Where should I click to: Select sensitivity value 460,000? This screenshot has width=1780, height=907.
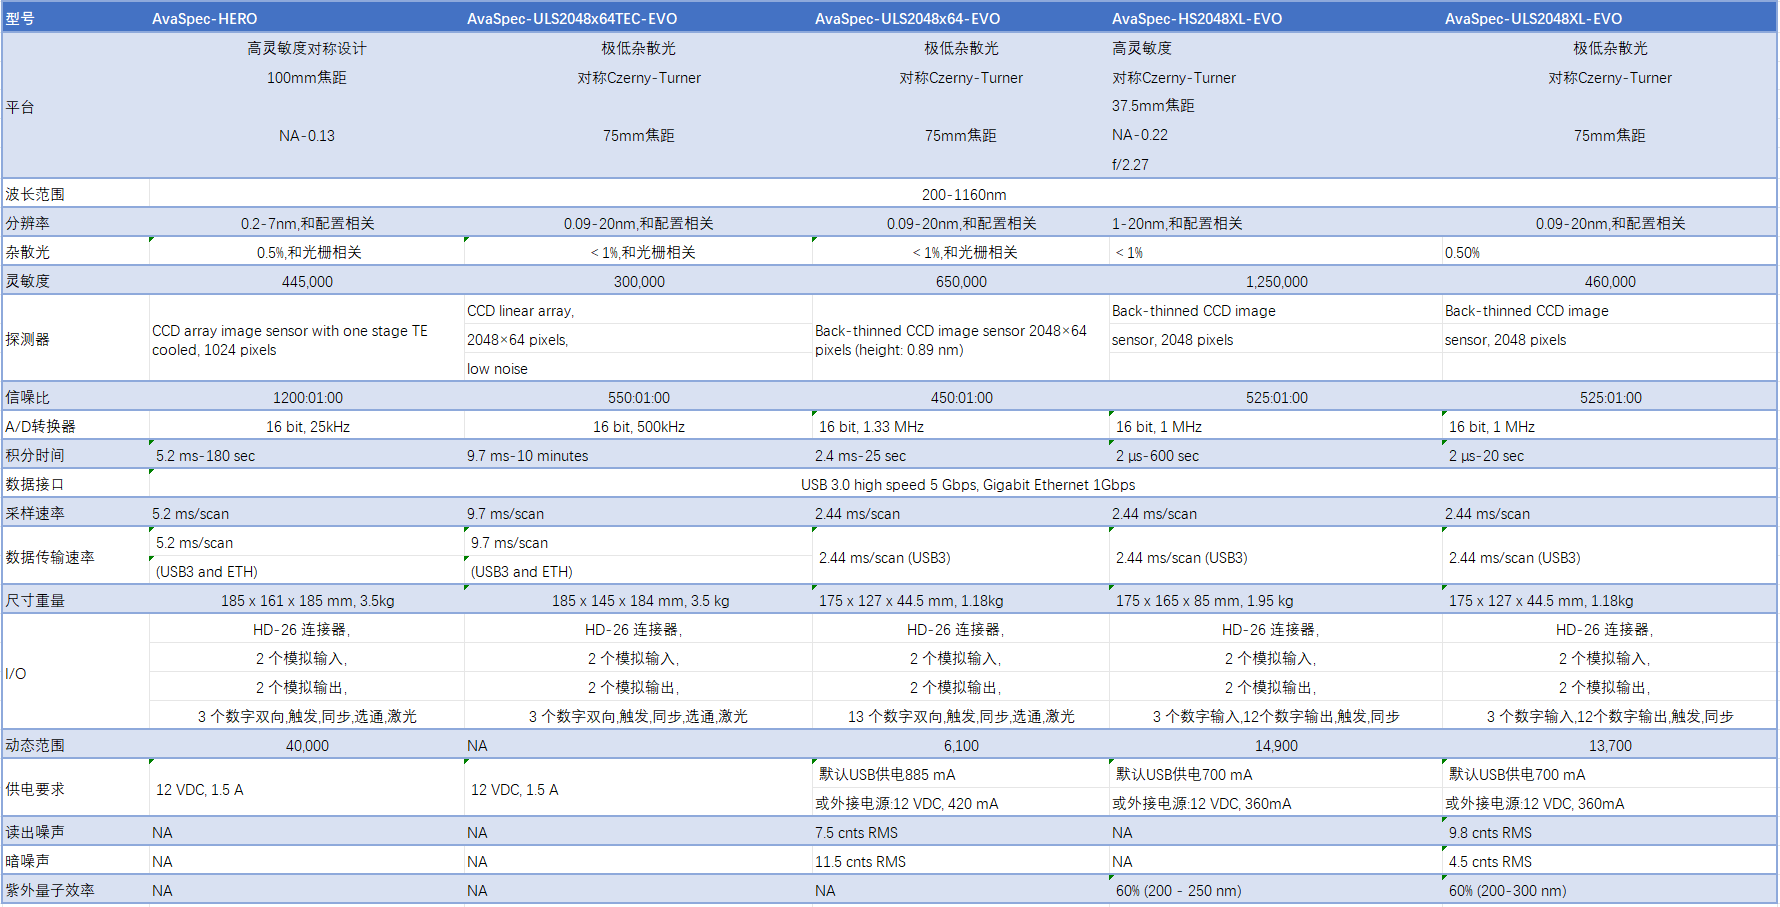pos(1609,281)
